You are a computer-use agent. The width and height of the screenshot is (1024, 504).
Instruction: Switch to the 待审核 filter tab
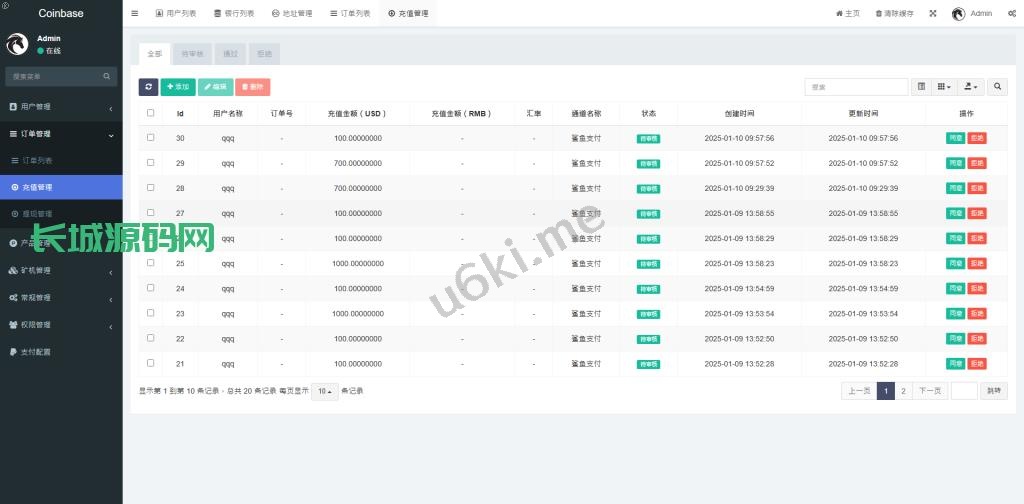192,53
